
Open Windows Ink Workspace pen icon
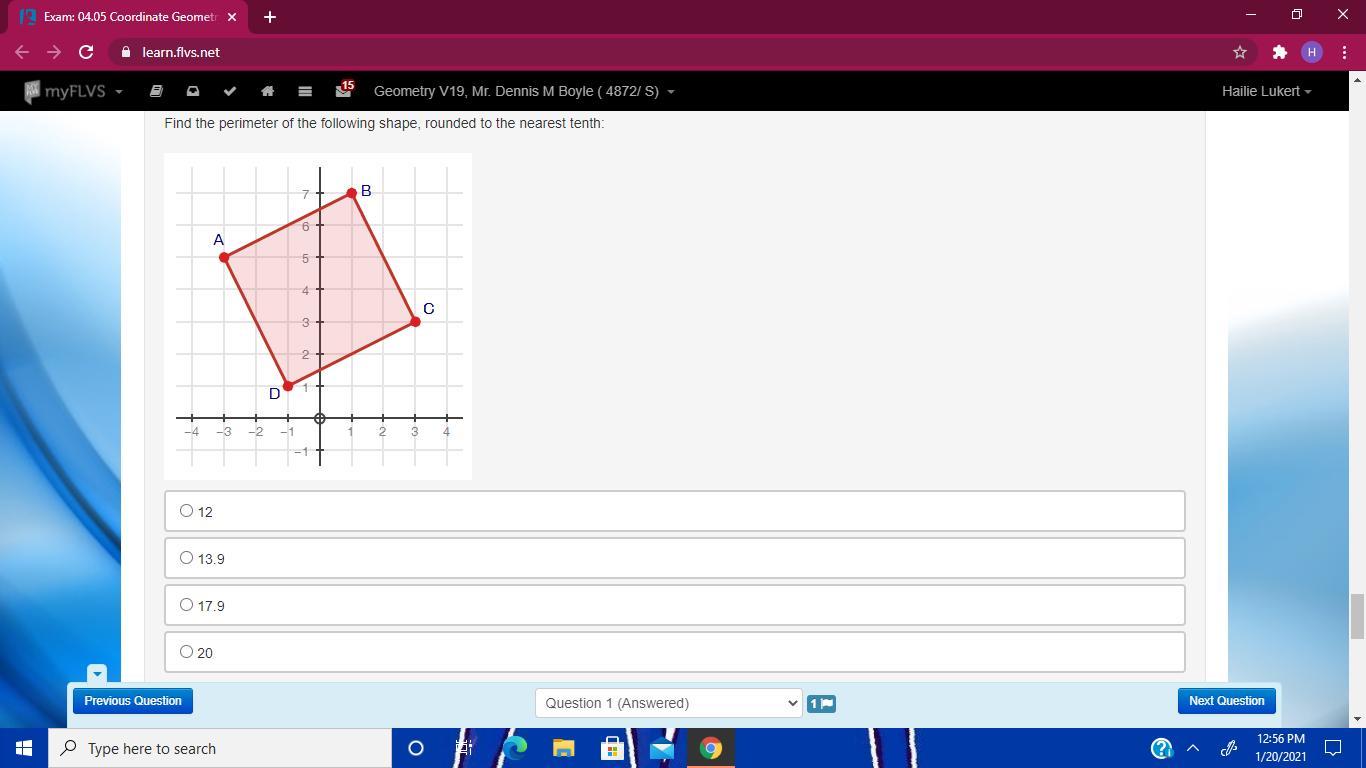(1229, 748)
